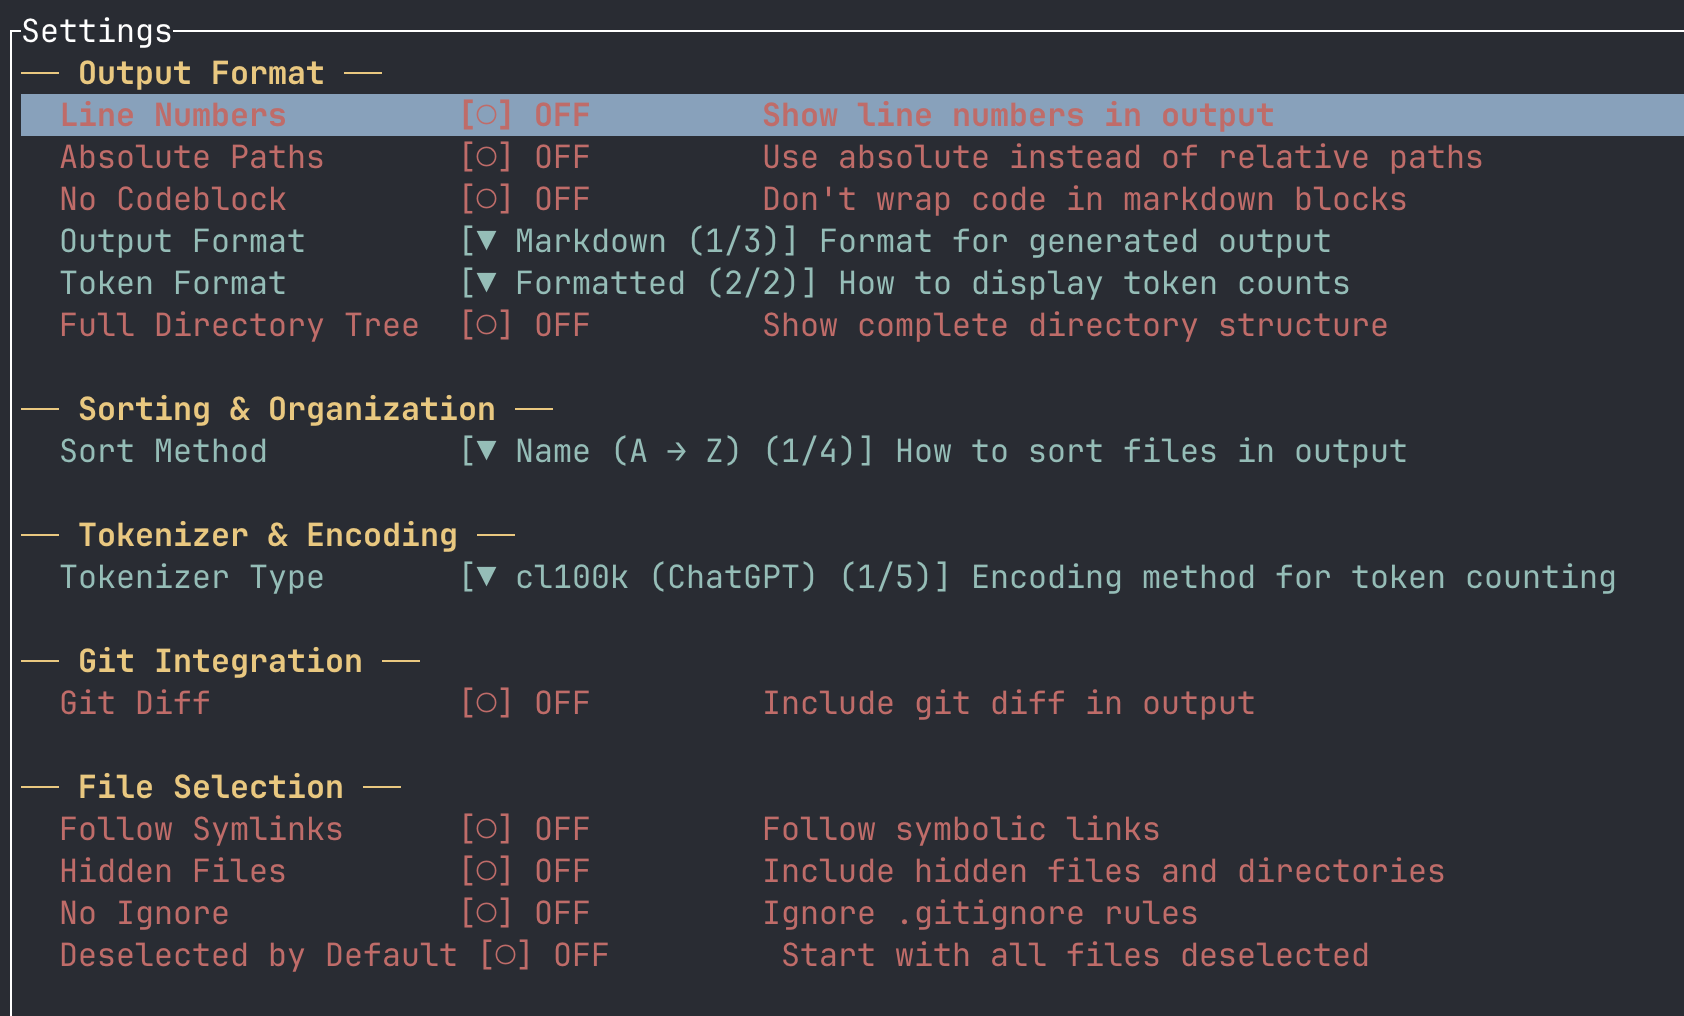Open the Sort Method Name (A → Z) dropdown

click(x=667, y=451)
